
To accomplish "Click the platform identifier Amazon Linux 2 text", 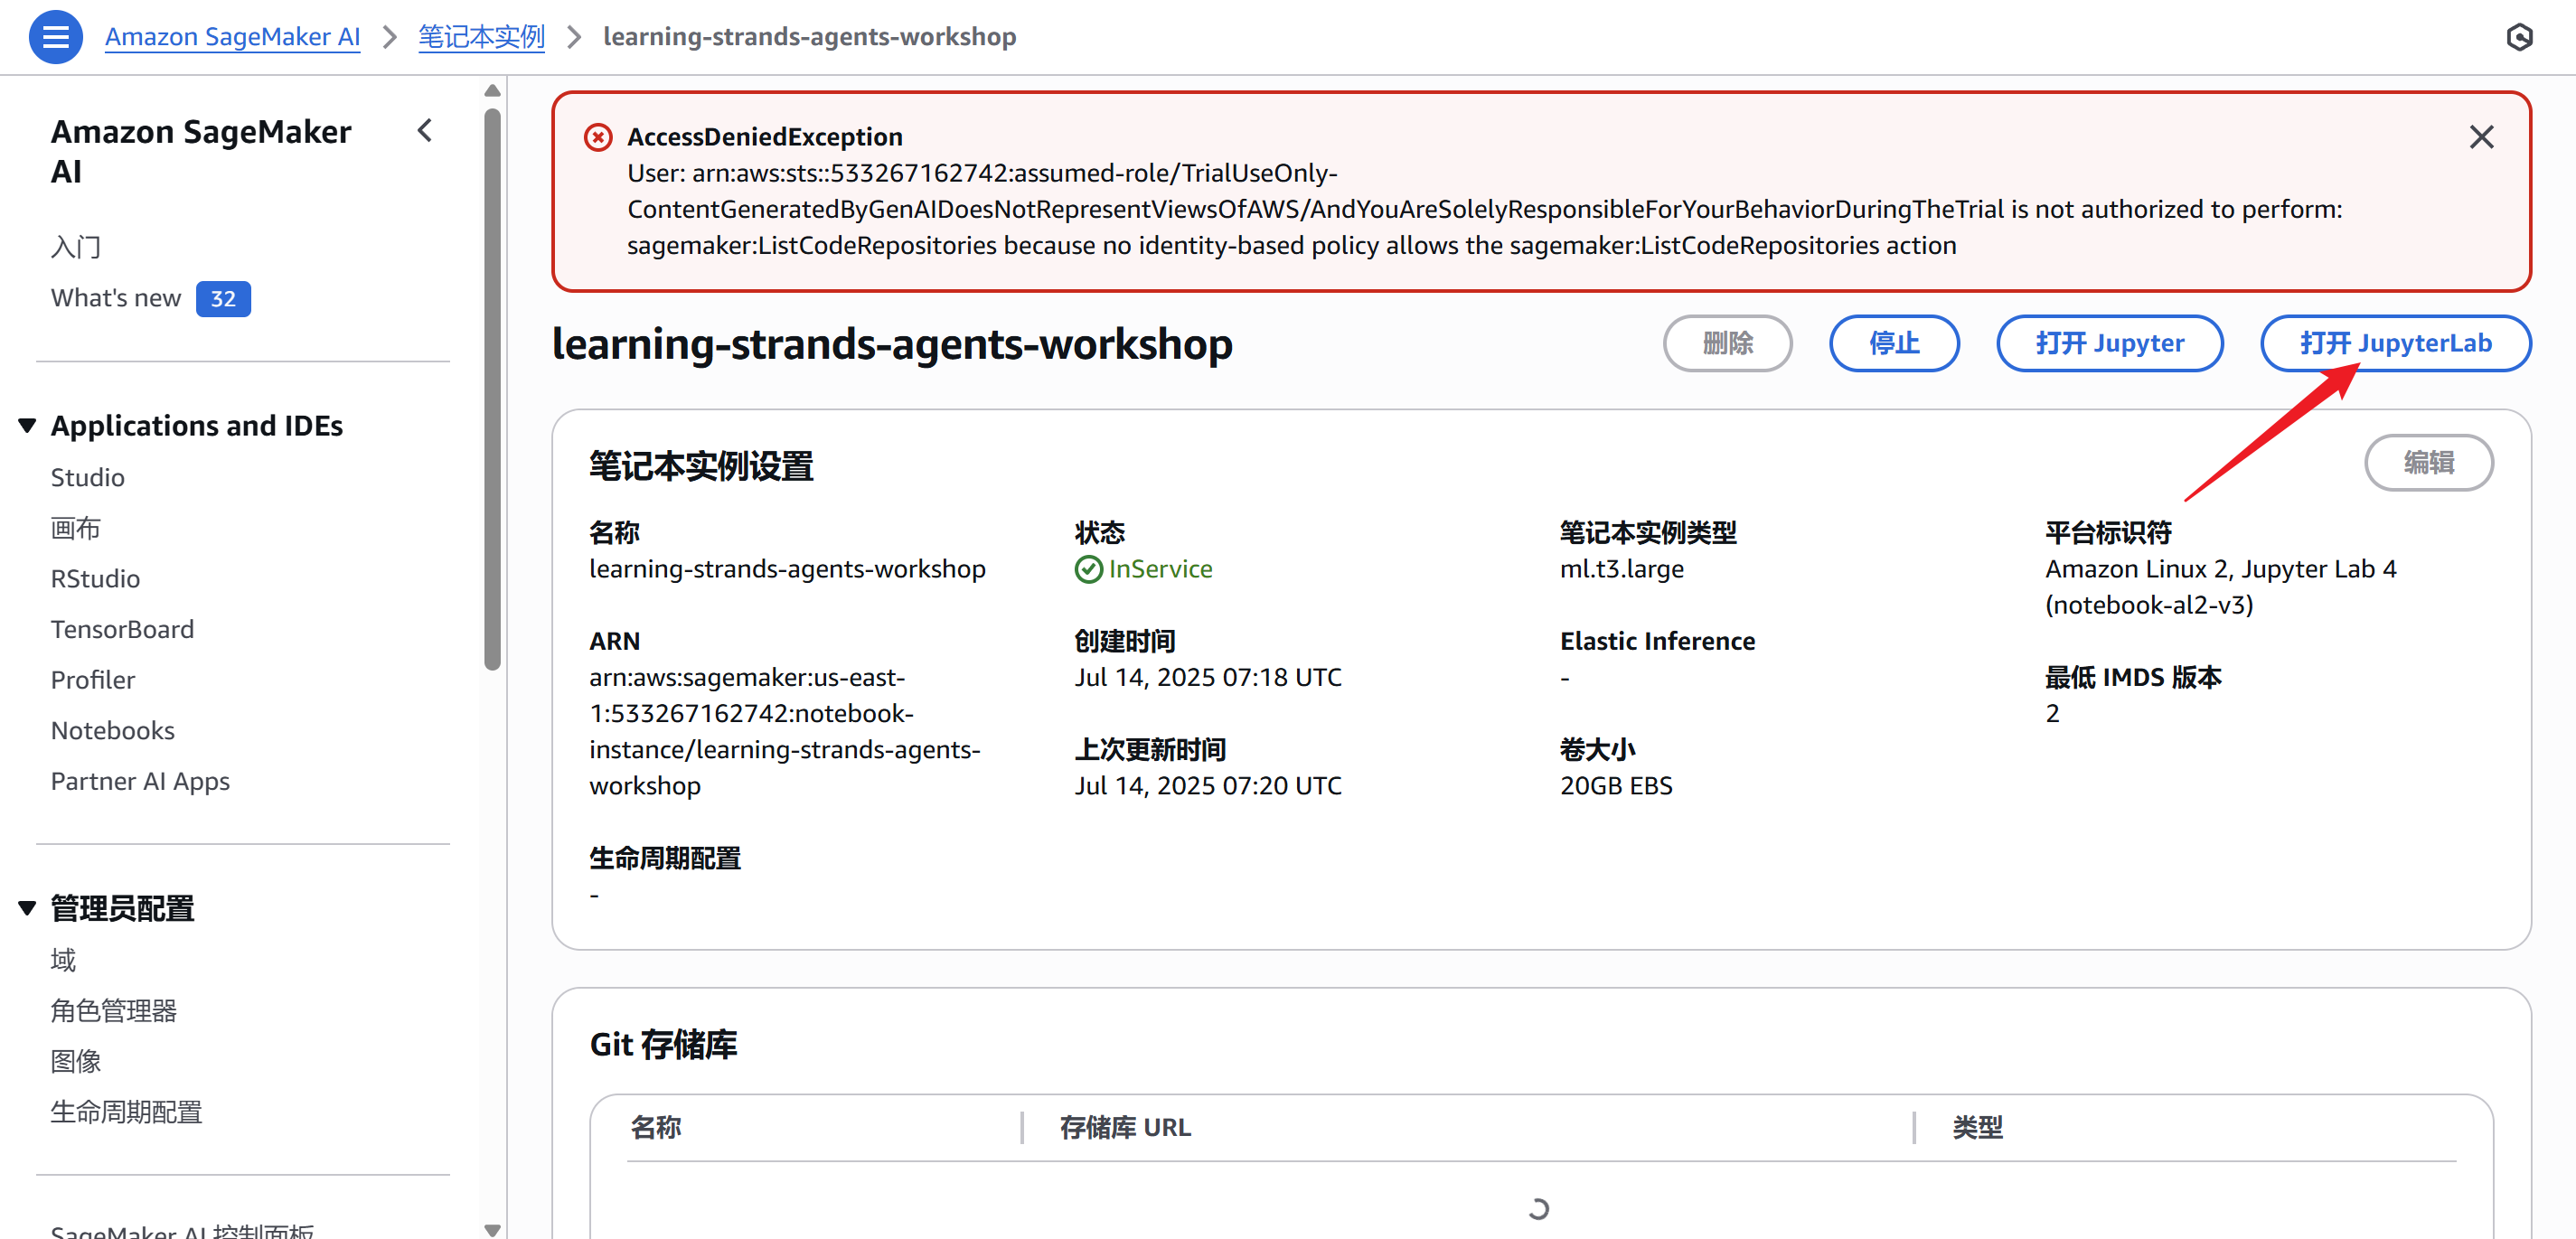I will 2220,587.
